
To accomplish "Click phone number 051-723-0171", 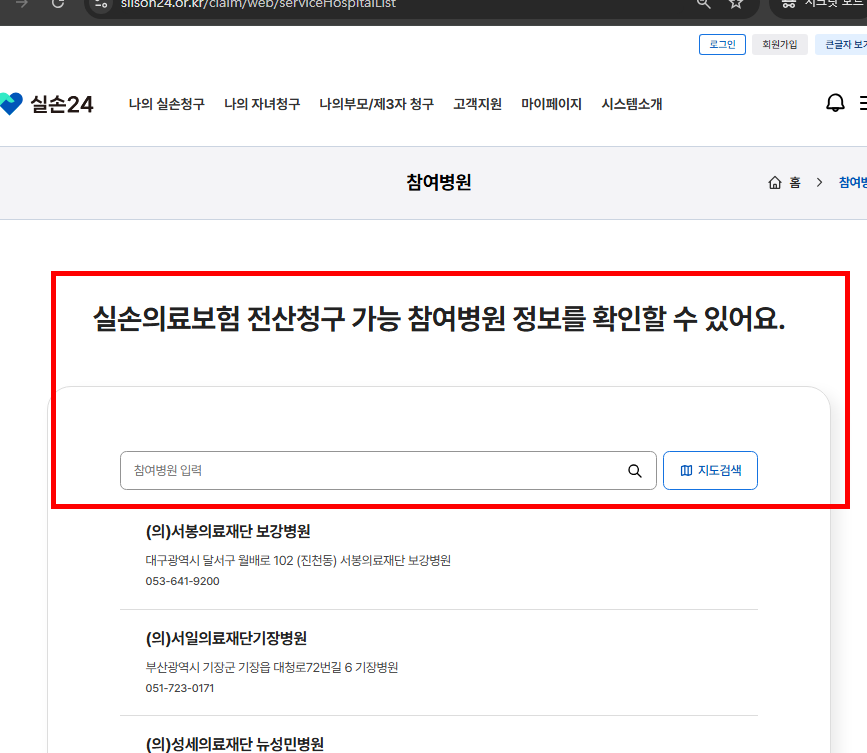I will click(x=180, y=688).
